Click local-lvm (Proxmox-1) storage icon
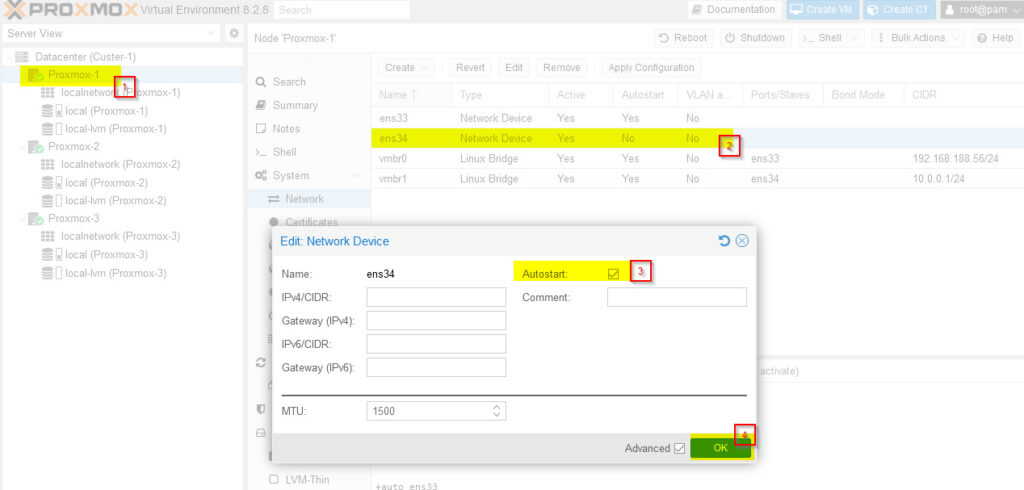The width and height of the screenshot is (1024, 490). 52,129
